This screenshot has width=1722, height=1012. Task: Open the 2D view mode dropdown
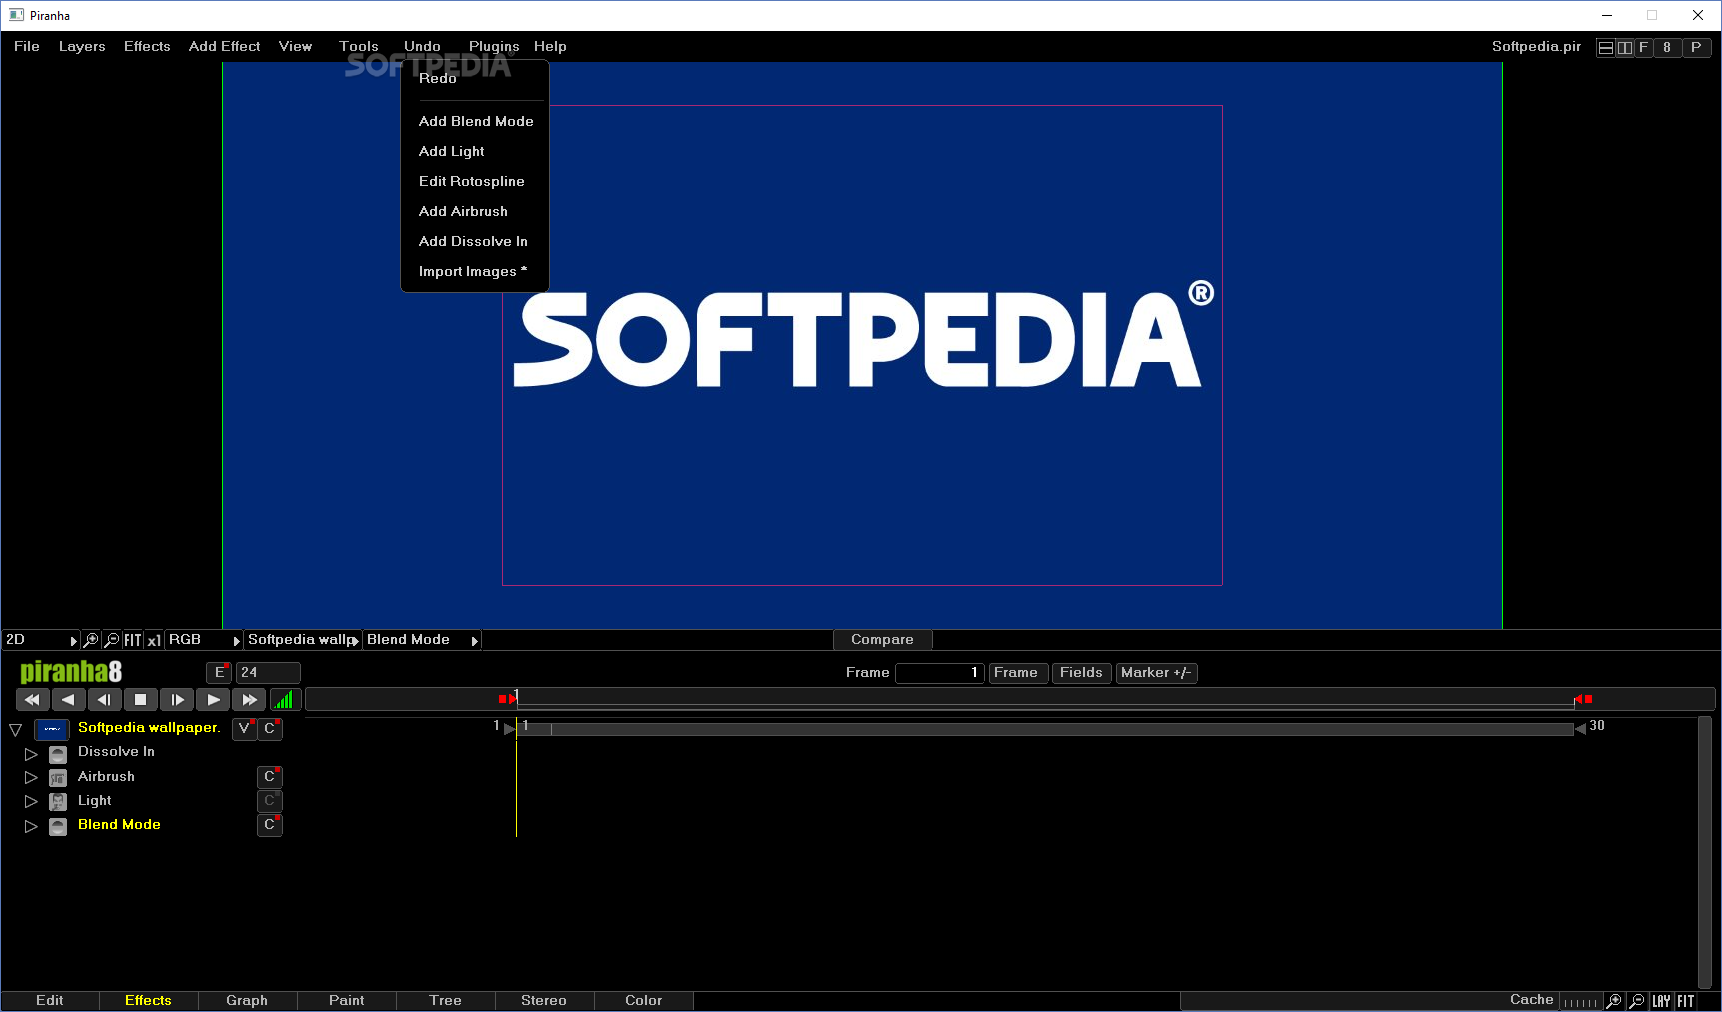tap(41, 640)
